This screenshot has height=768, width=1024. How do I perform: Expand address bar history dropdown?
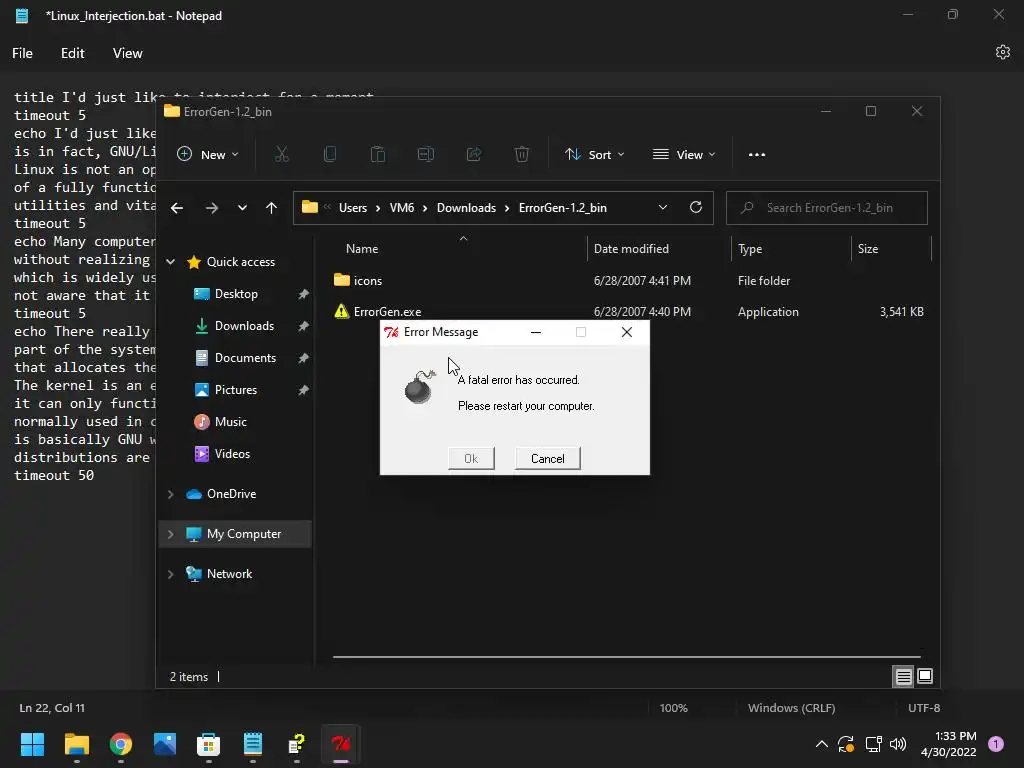coord(663,207)
